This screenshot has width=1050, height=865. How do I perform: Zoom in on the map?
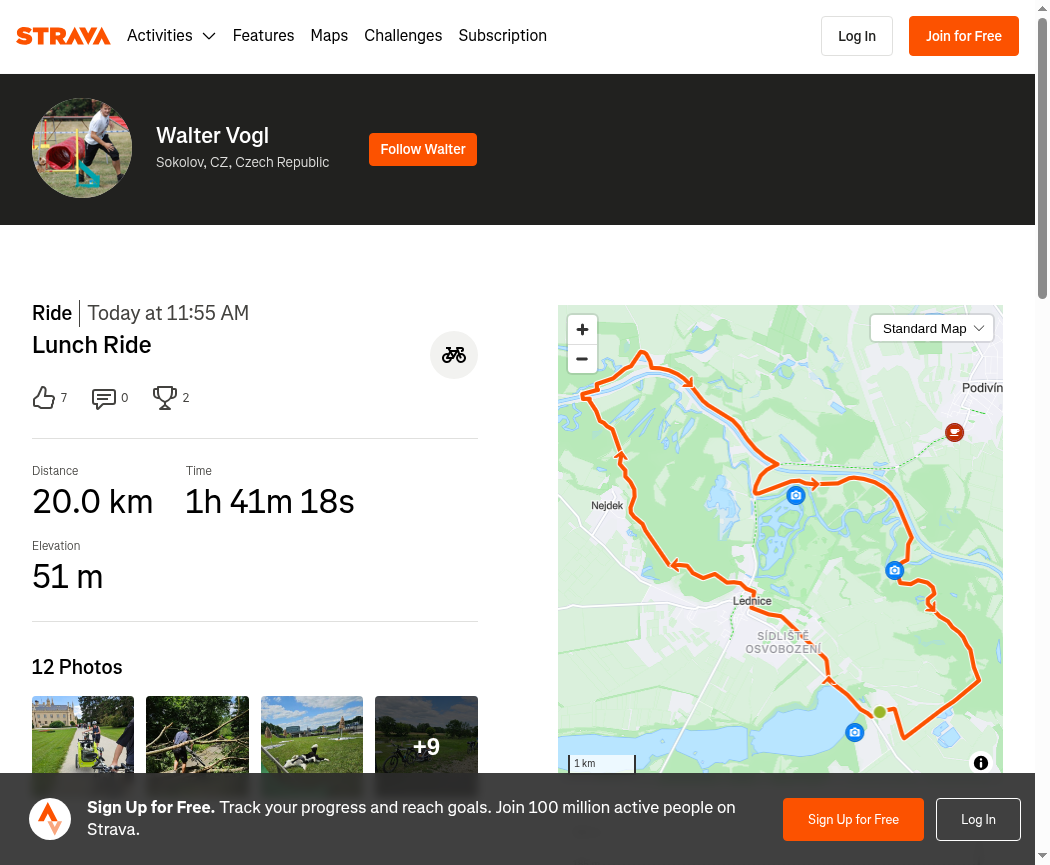(x=582, y=329)
